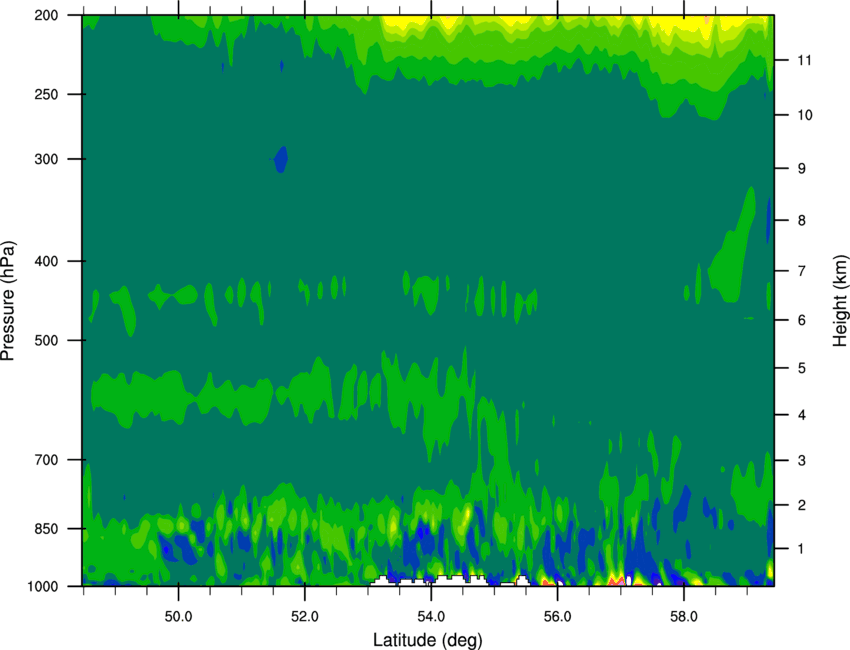This screenshot has height=650, width=850.
Task: Click the 'Latitude (deg)' axis title
Action: click(x=427, y=640)
